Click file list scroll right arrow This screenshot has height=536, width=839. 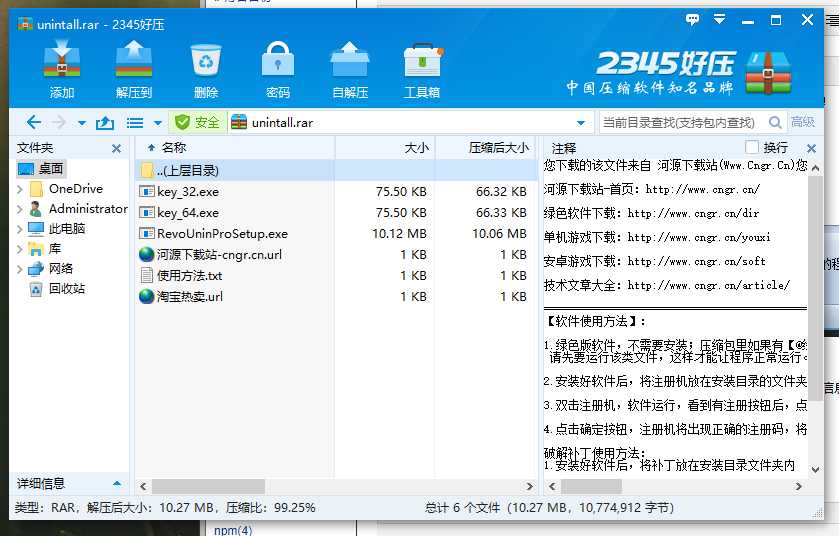pyautogui.click(x=529, y=486)
